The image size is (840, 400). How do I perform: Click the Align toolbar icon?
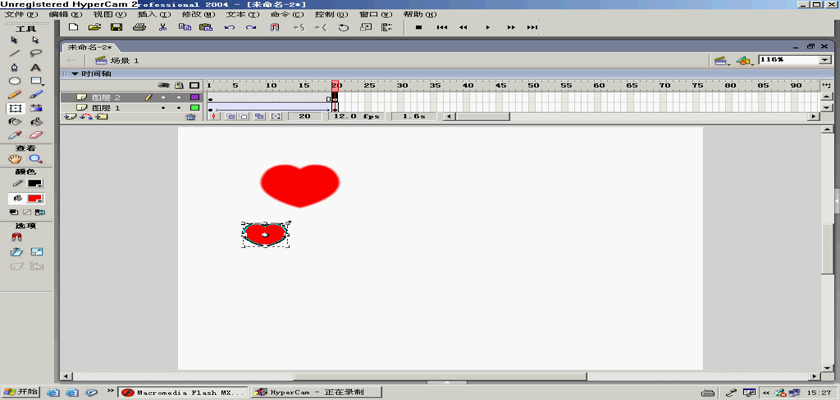(x=387, y=27)
